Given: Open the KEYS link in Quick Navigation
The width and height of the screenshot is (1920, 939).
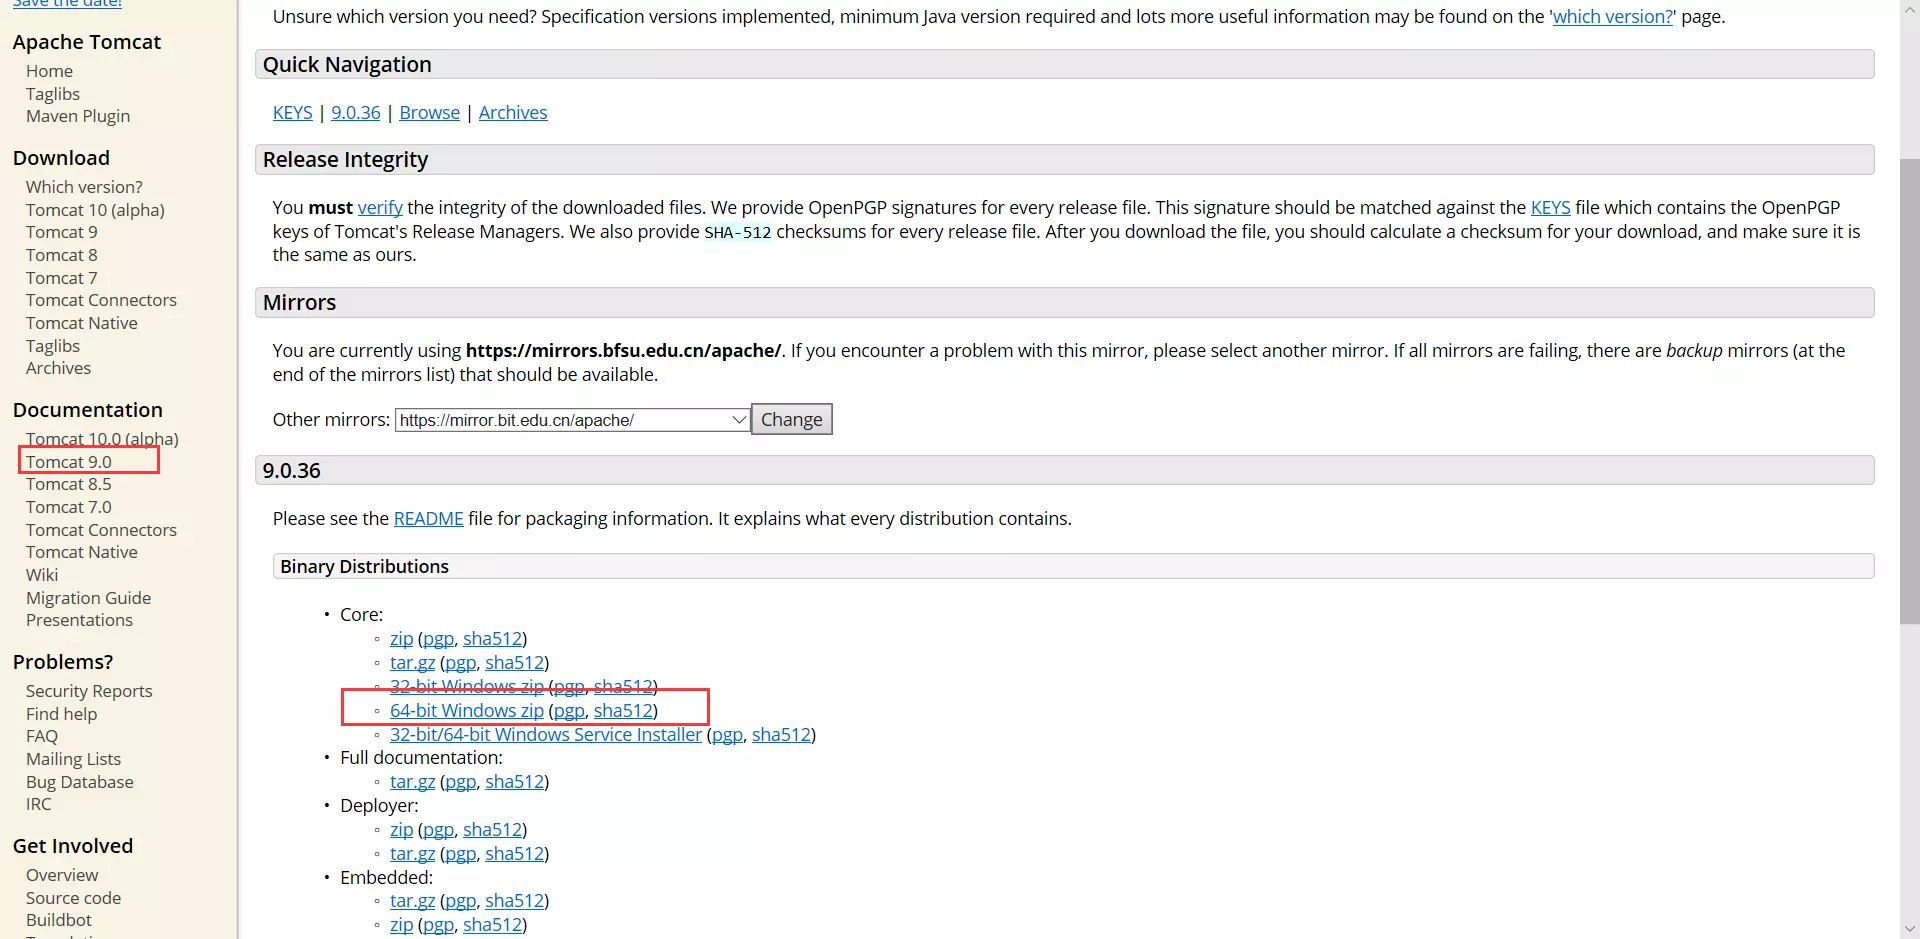Looking at the screenshot, I should click(292, 113).
